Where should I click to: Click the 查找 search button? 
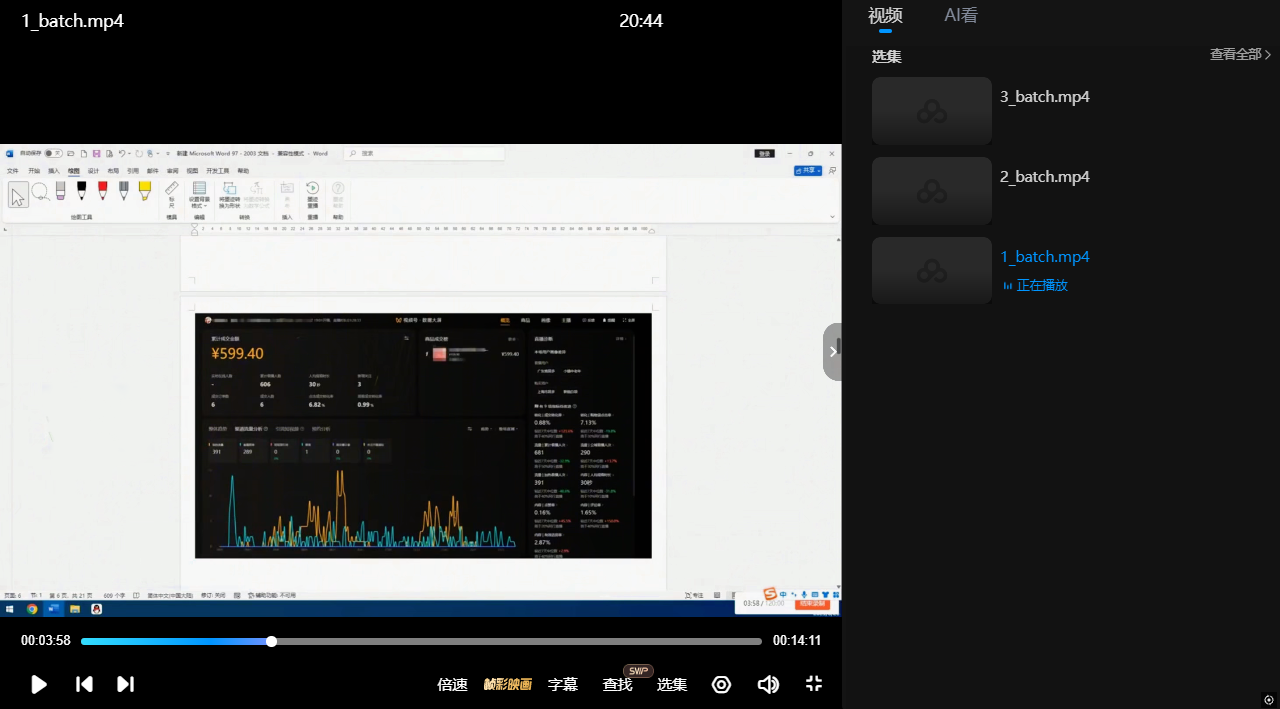pos(617,685)
